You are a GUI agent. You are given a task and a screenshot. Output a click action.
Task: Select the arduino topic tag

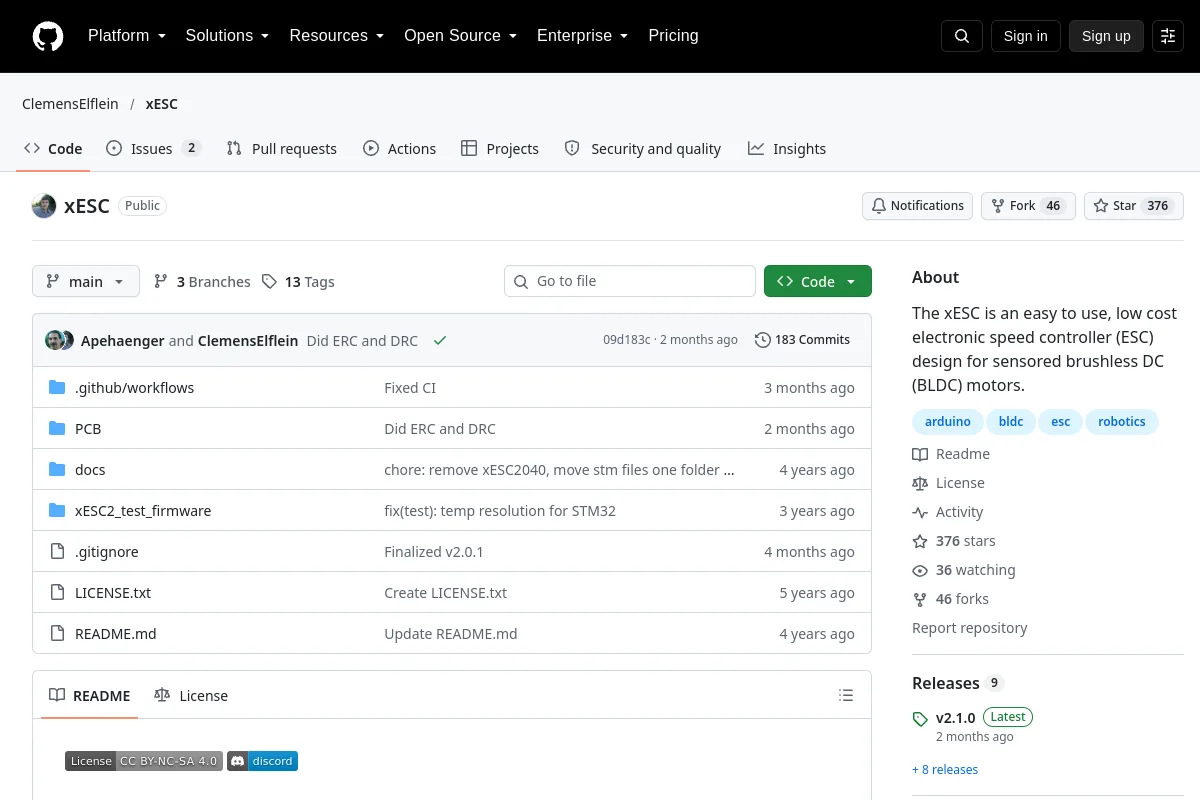coord(948,422)
